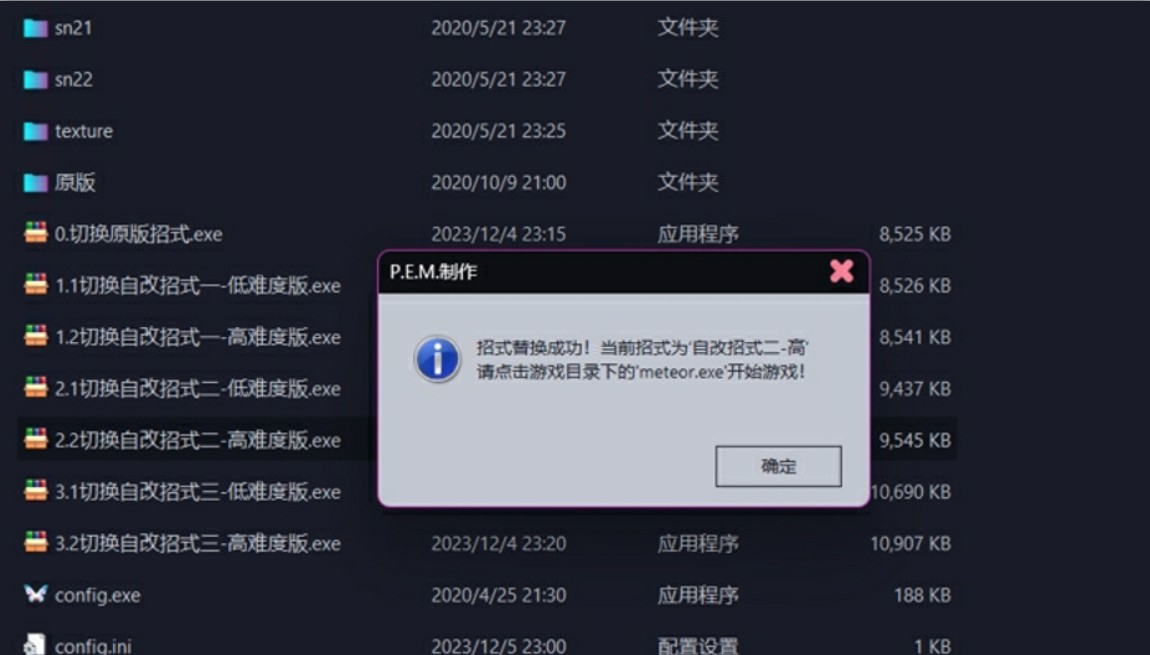The height and width of the screenshot is (655, 1150).
Task: Click the P.E.M.制作 dialog title bar
Action: [601, 272]
